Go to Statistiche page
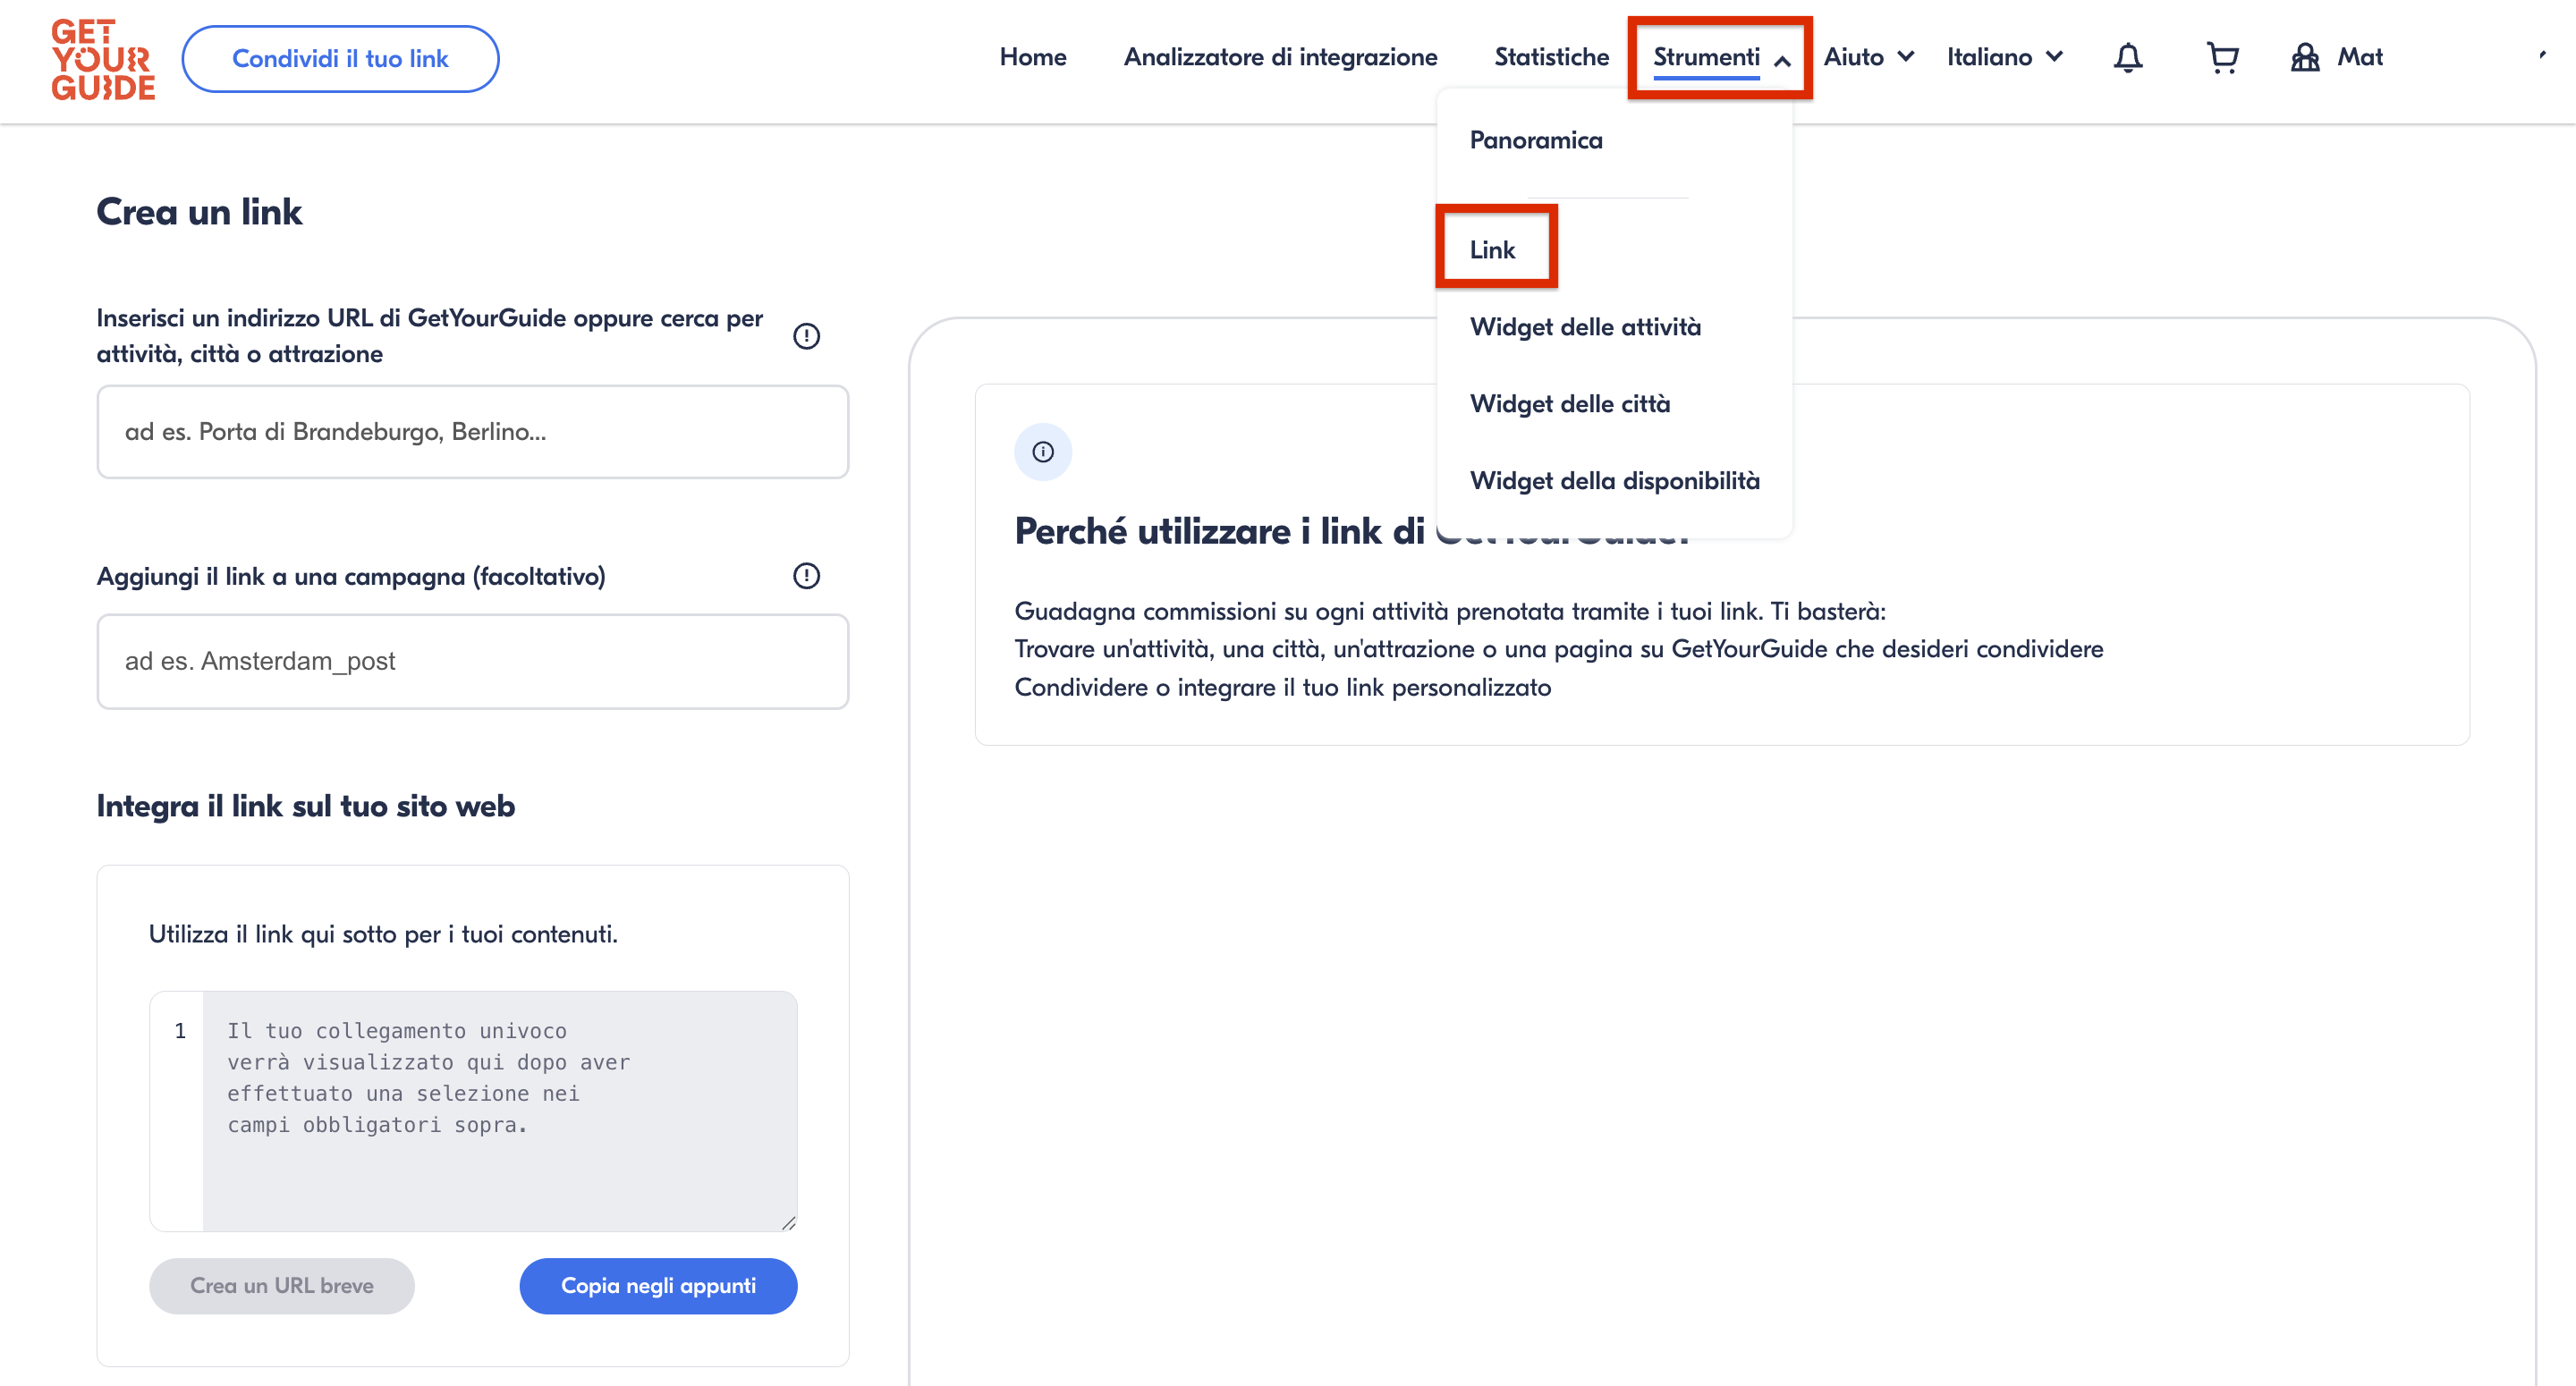The image size is (2576, 1386). point(1551,58)
